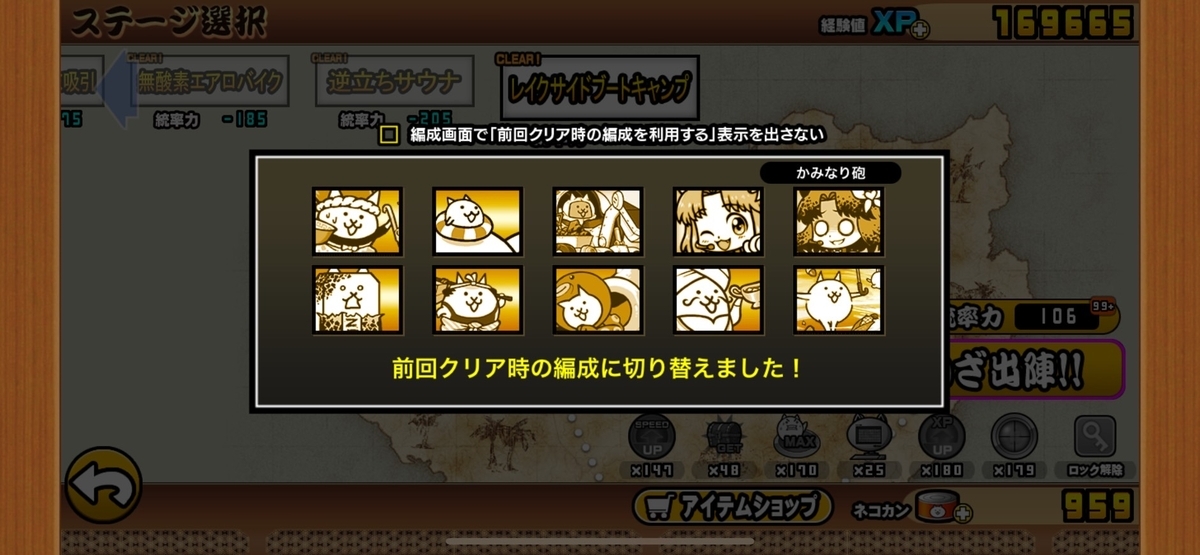1200x555 pixels.
Task: Tick the 編成画面で…表示を出さない checkbox
Action: (389, 135)
